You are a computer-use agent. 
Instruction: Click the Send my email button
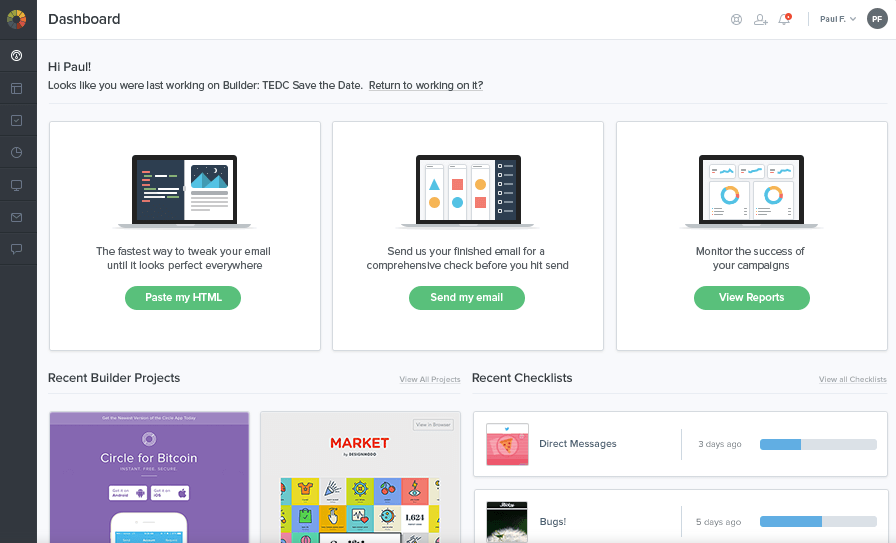[467, 297]
